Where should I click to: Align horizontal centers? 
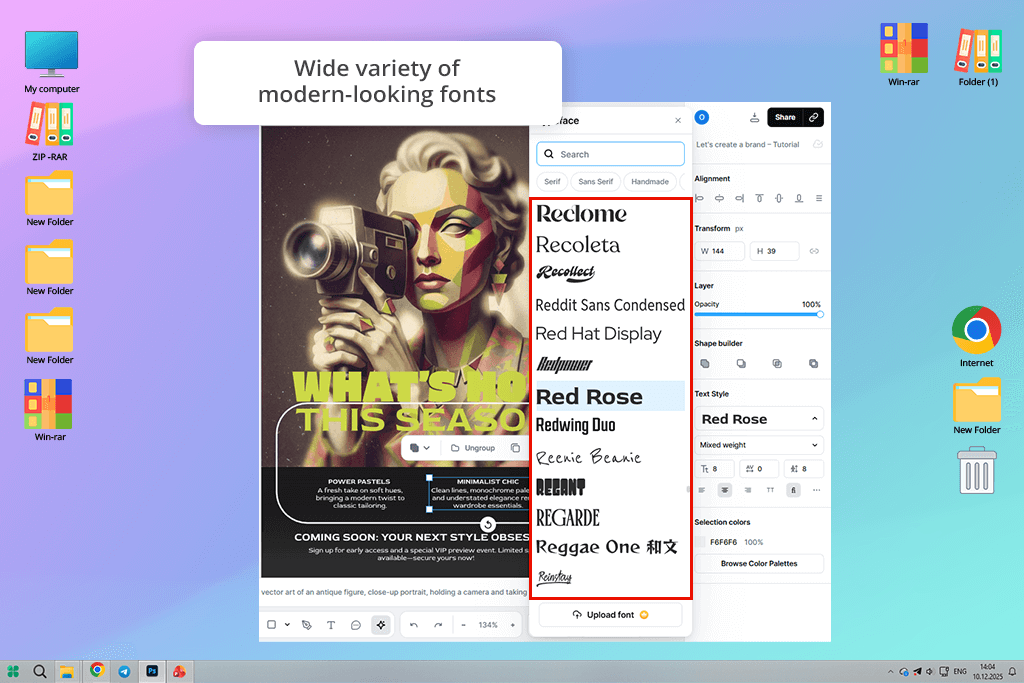pyautogui.click(x=719, y=199)
